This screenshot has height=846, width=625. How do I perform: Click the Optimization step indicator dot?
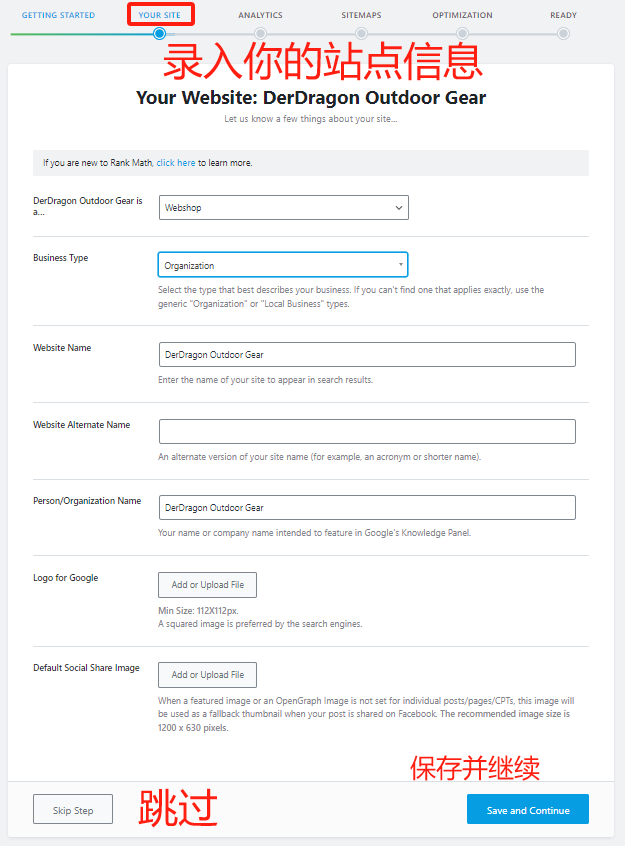click(x=461, y=33)
